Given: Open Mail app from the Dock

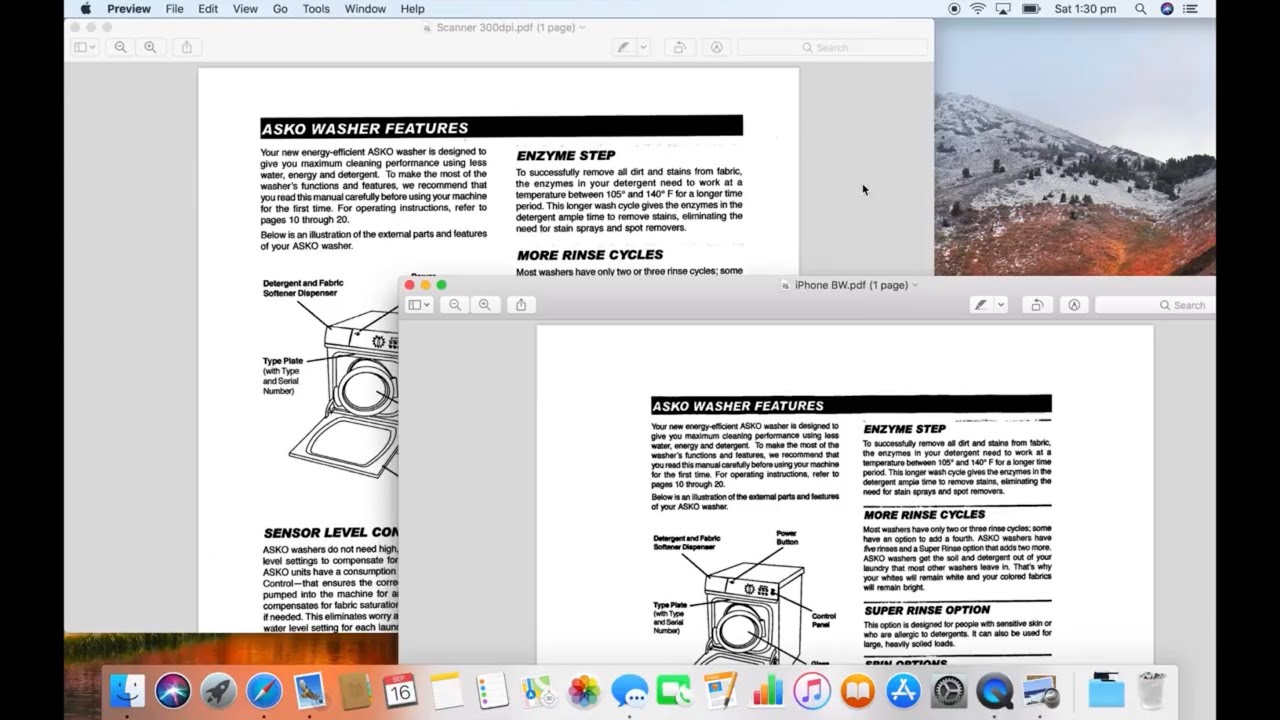Looking at the screenshot, I should coord(310,691).
